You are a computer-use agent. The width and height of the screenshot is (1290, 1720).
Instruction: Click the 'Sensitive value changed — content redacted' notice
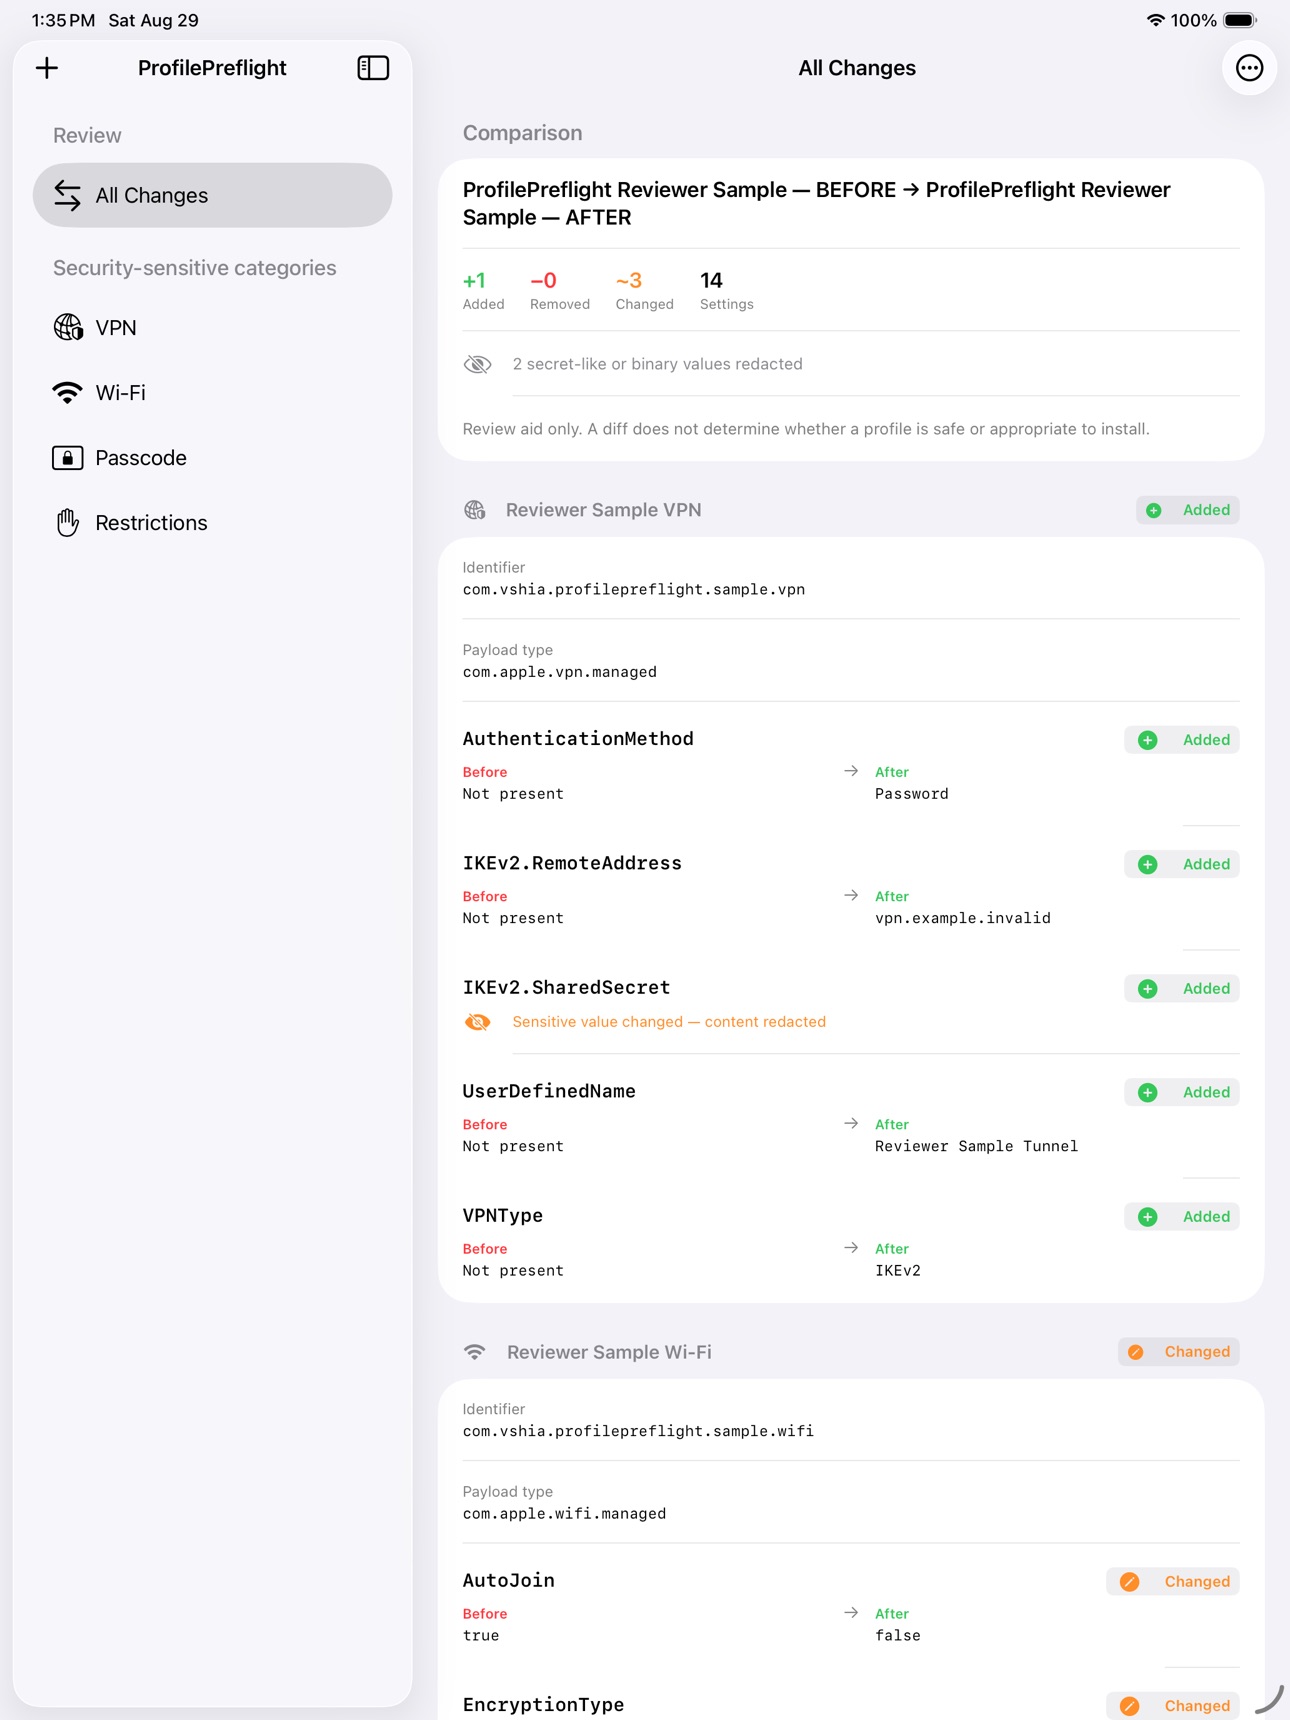pos(669,1022)
